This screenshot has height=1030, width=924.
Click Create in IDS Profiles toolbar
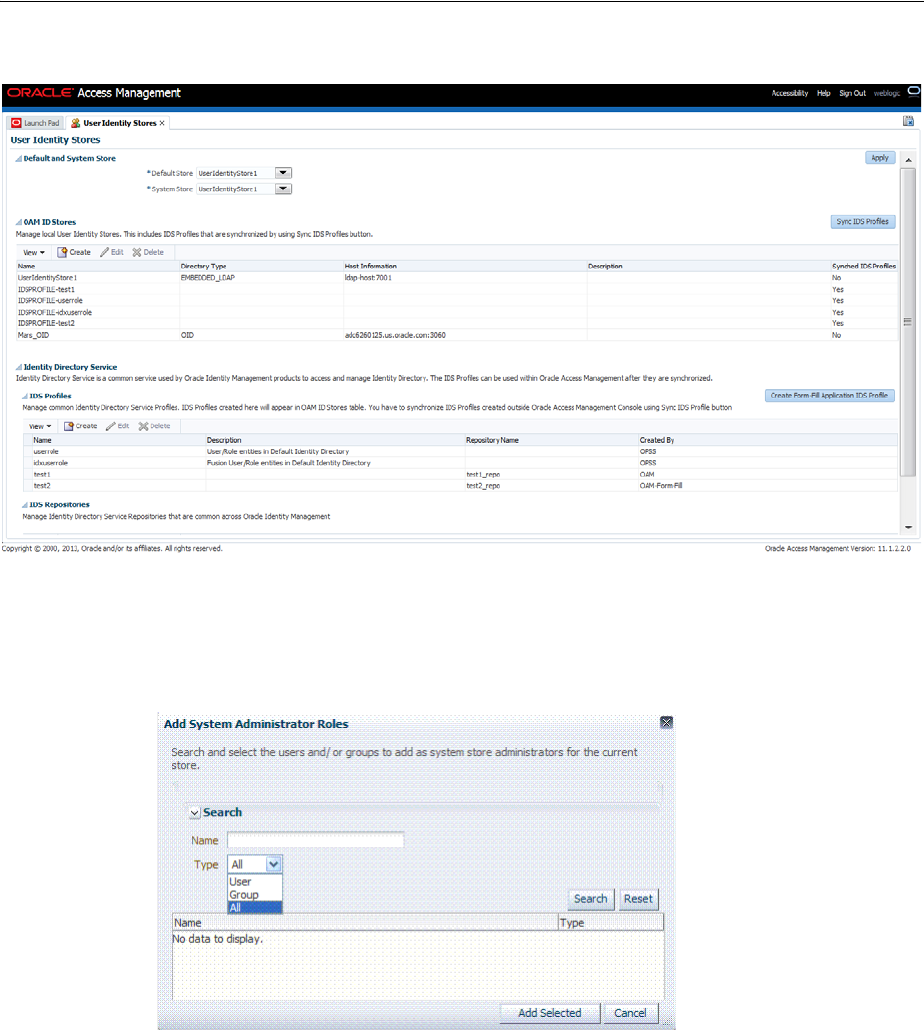pos(80,426)
